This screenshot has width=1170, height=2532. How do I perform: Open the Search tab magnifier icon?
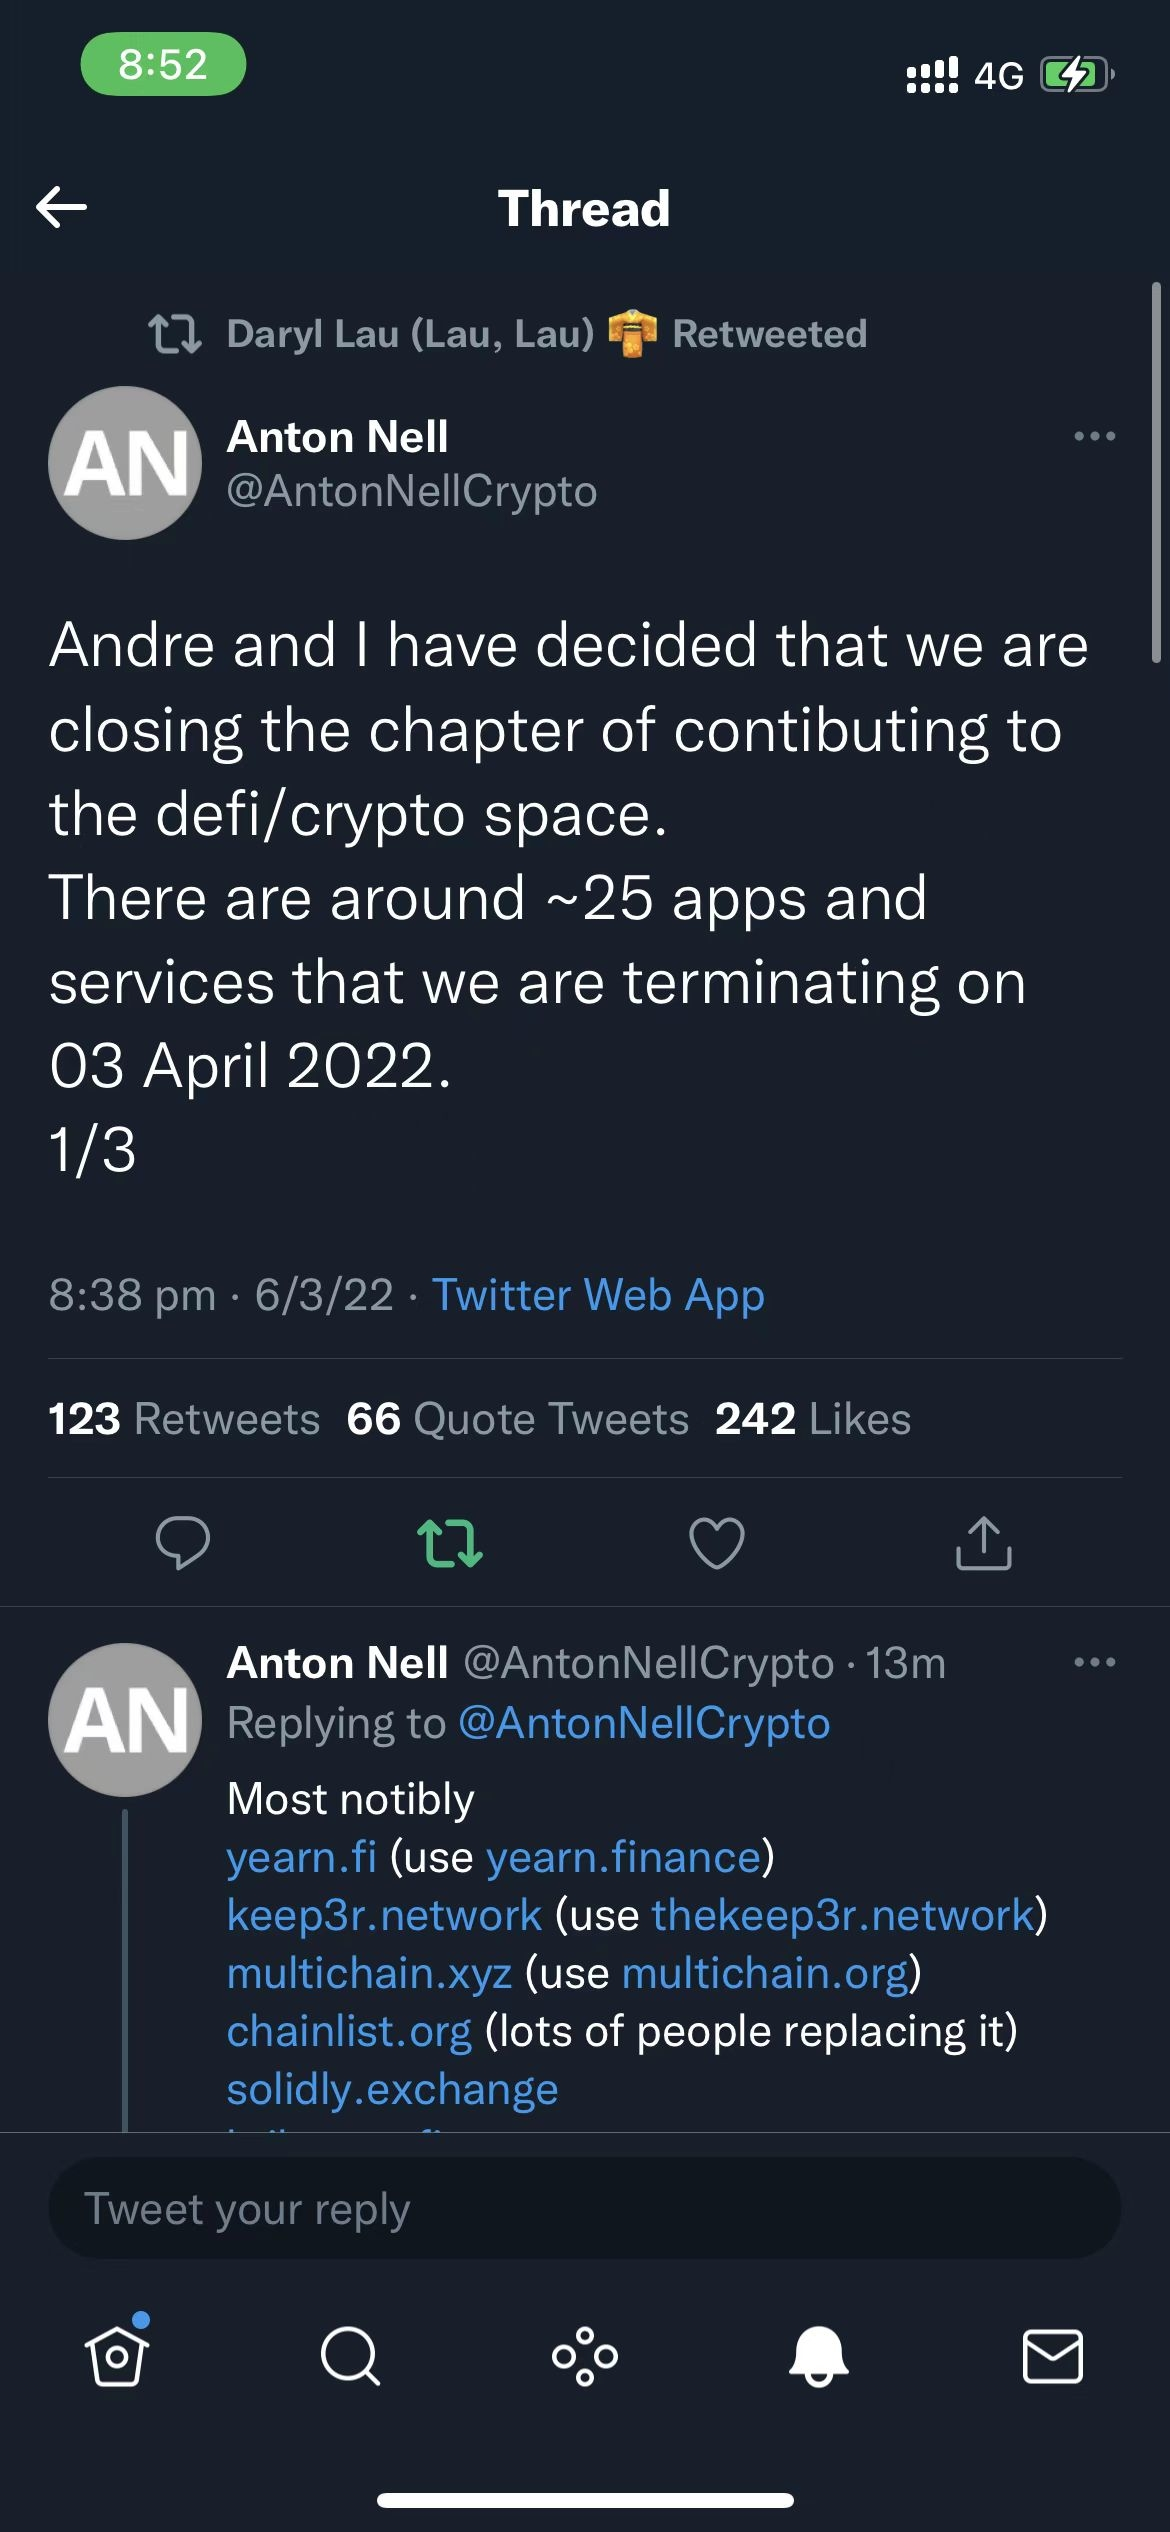(350, 2356)
